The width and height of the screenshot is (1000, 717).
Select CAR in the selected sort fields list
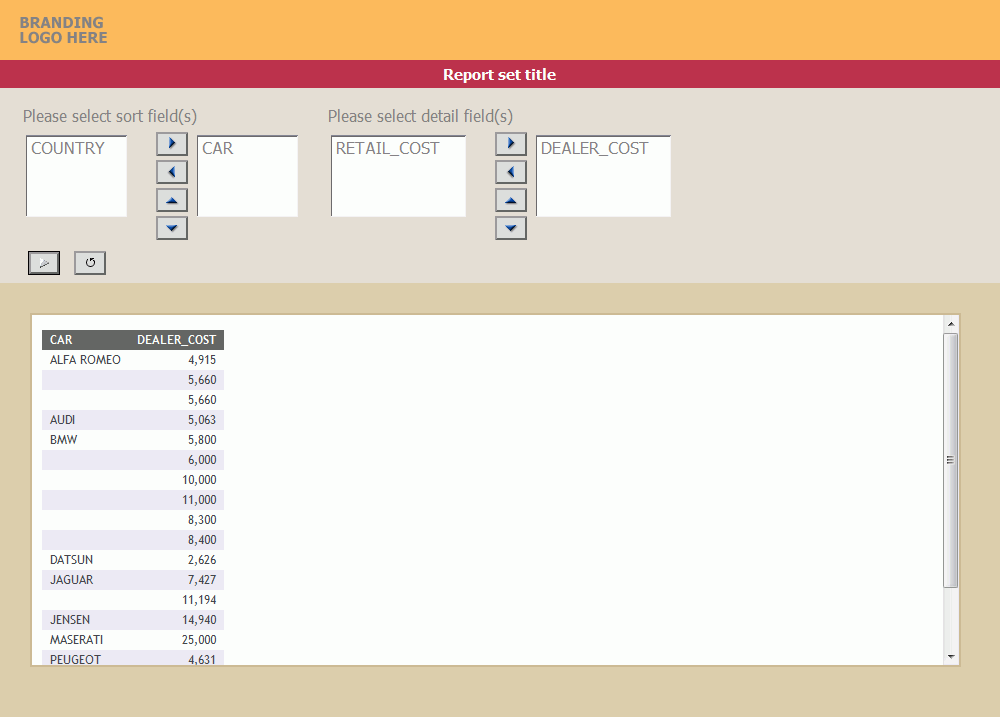point(217,148)
